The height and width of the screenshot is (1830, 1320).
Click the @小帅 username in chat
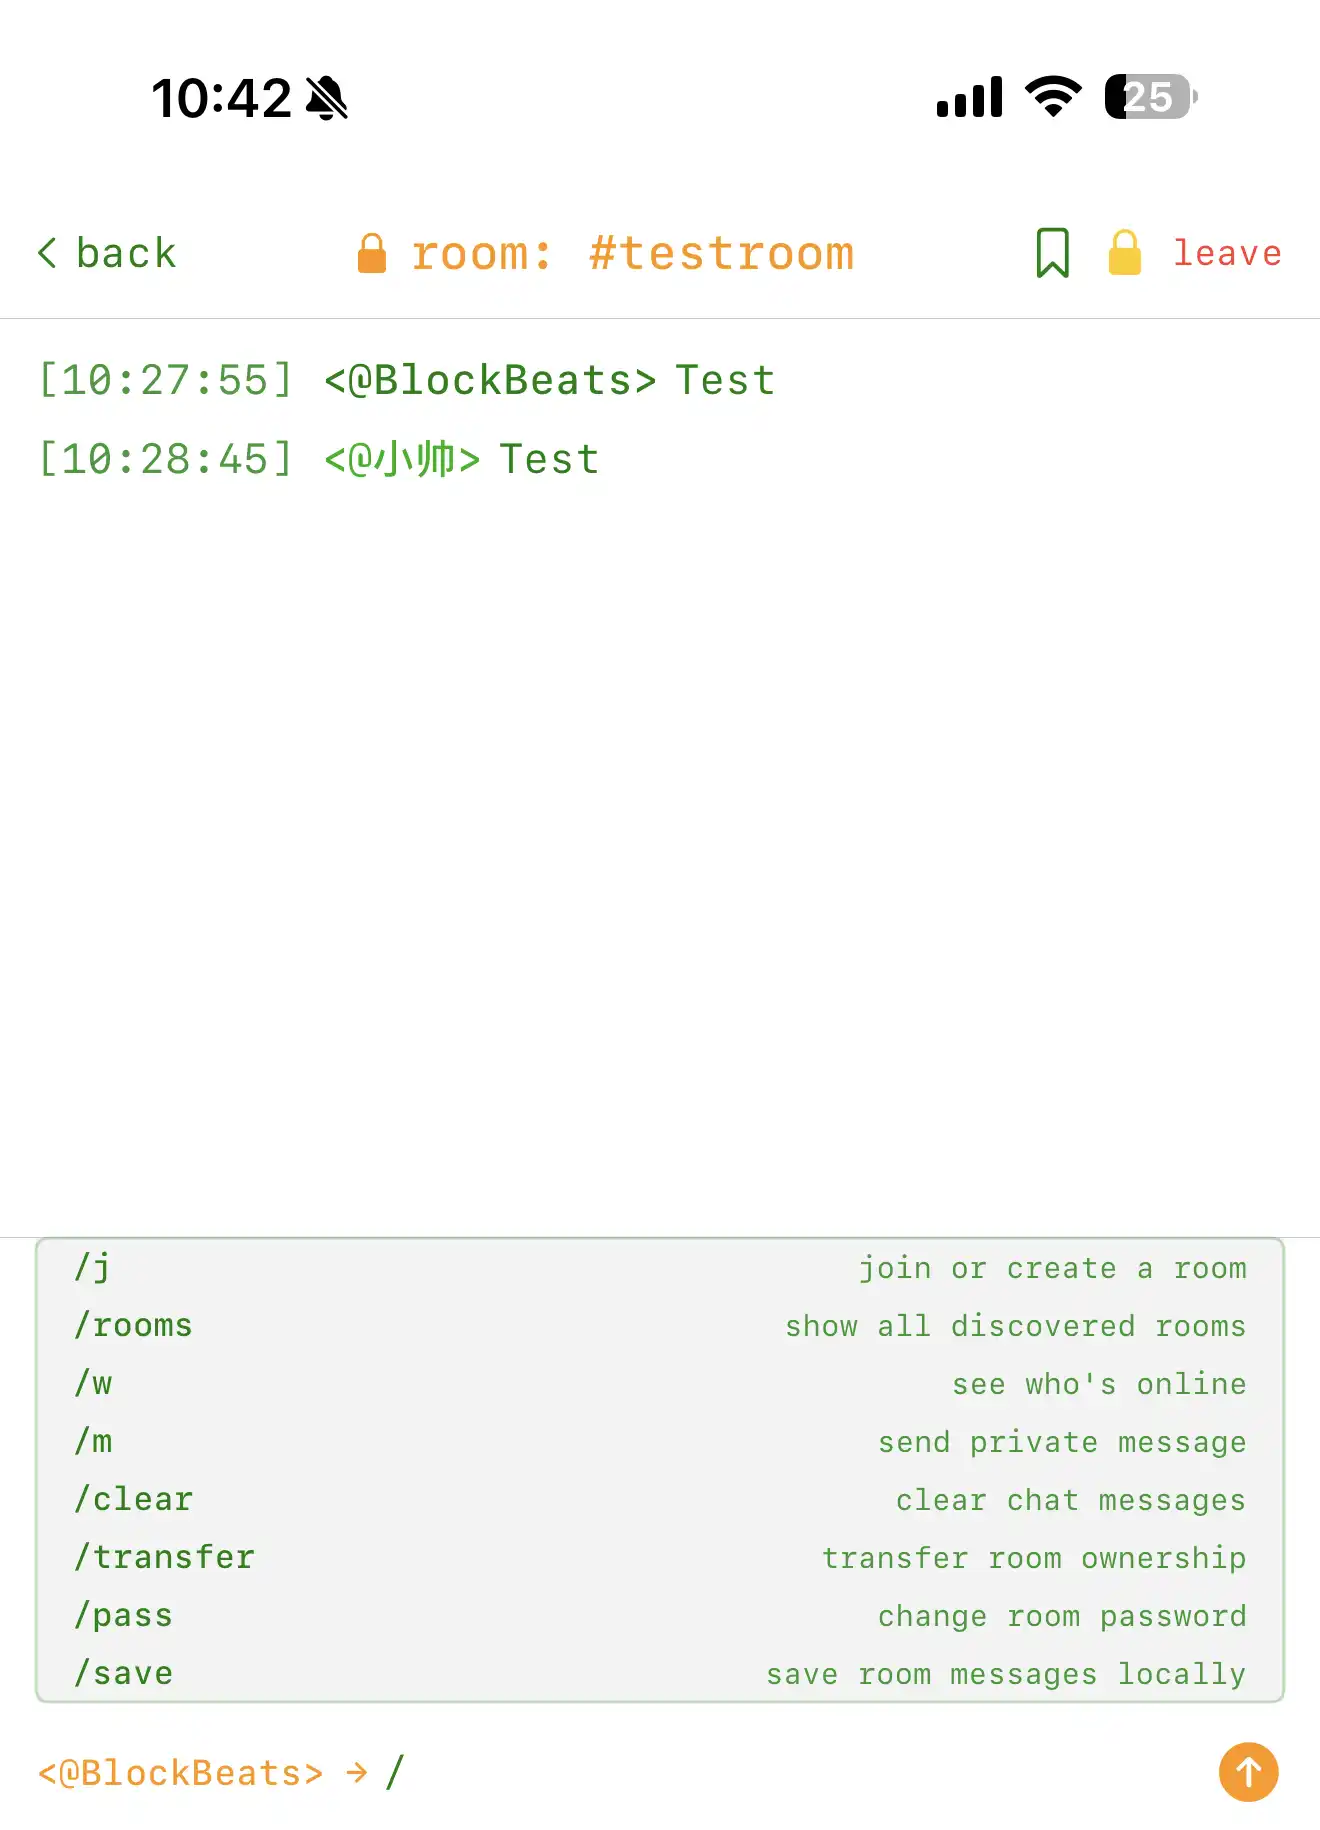coord(398,458)
